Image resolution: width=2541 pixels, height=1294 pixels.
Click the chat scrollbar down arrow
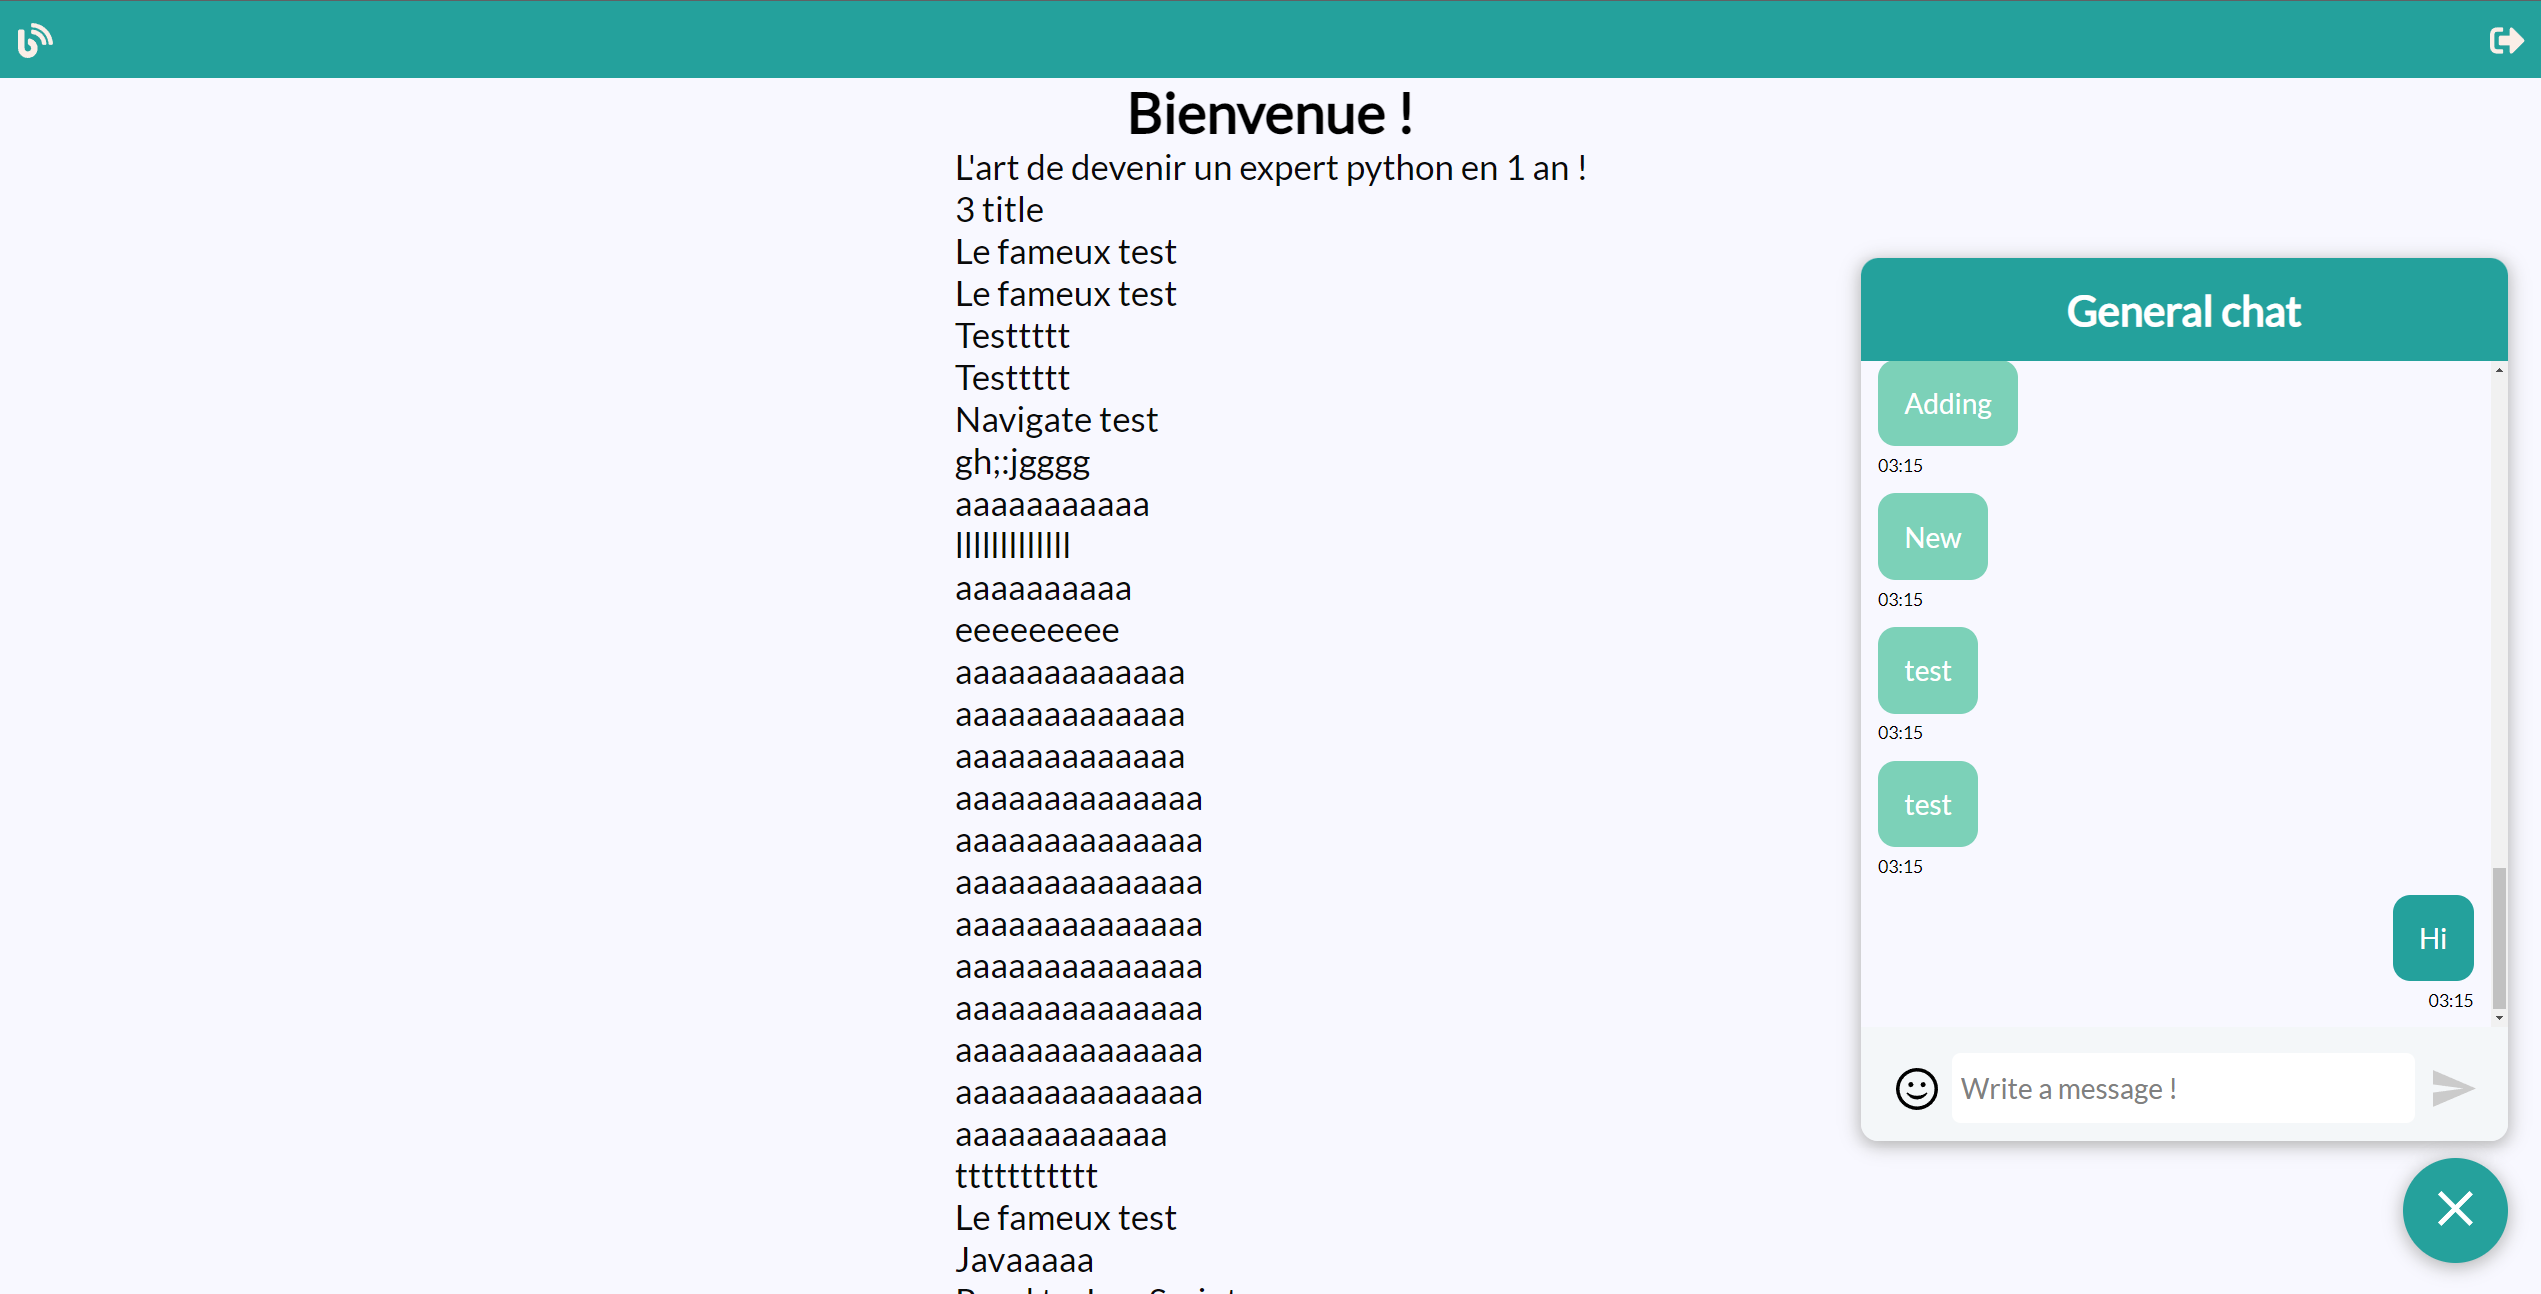pos(2499,1018)
